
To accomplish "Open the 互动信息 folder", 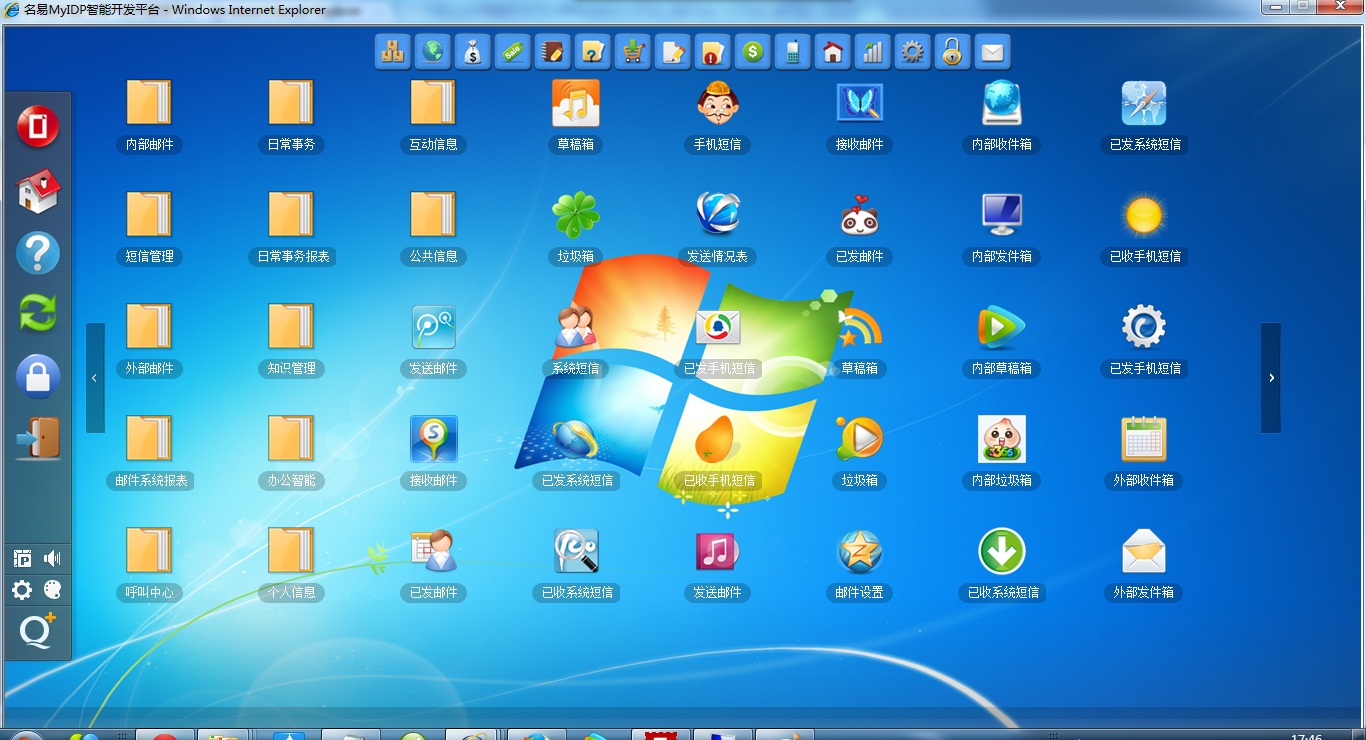I will (433, 102).
